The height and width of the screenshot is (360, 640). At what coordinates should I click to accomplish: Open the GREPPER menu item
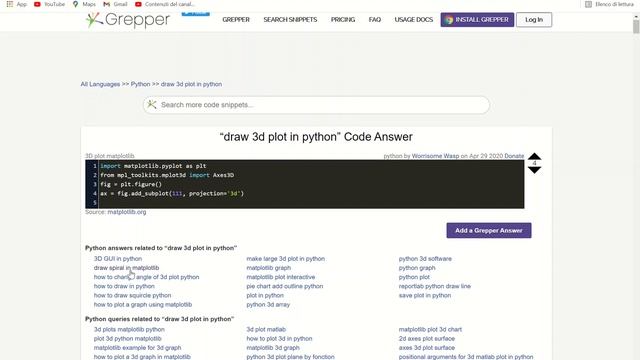pos(236,20)
